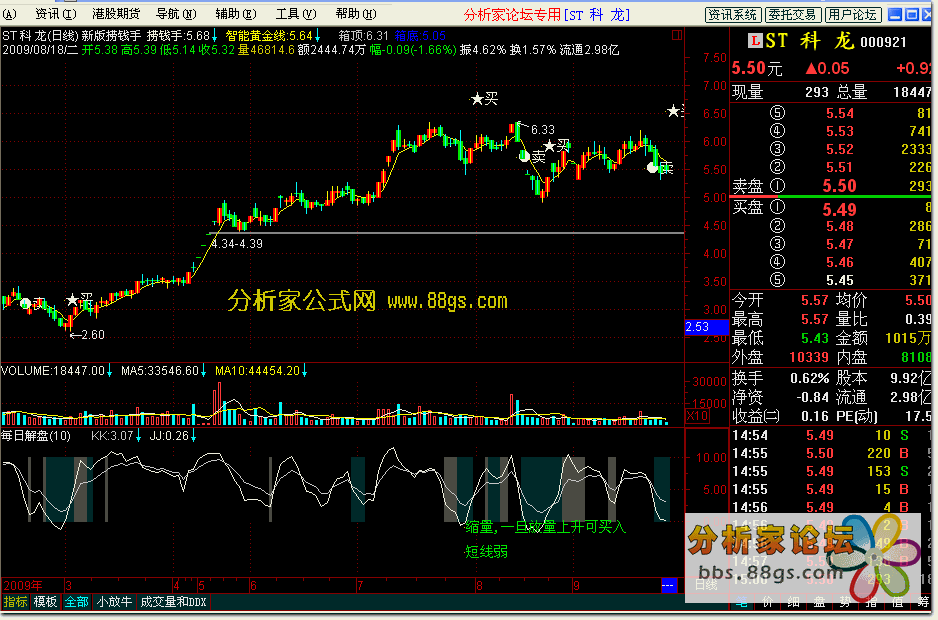Click the cyan arrow after MA5:33546.60
The image size is (938, 620).
[203, 371]
